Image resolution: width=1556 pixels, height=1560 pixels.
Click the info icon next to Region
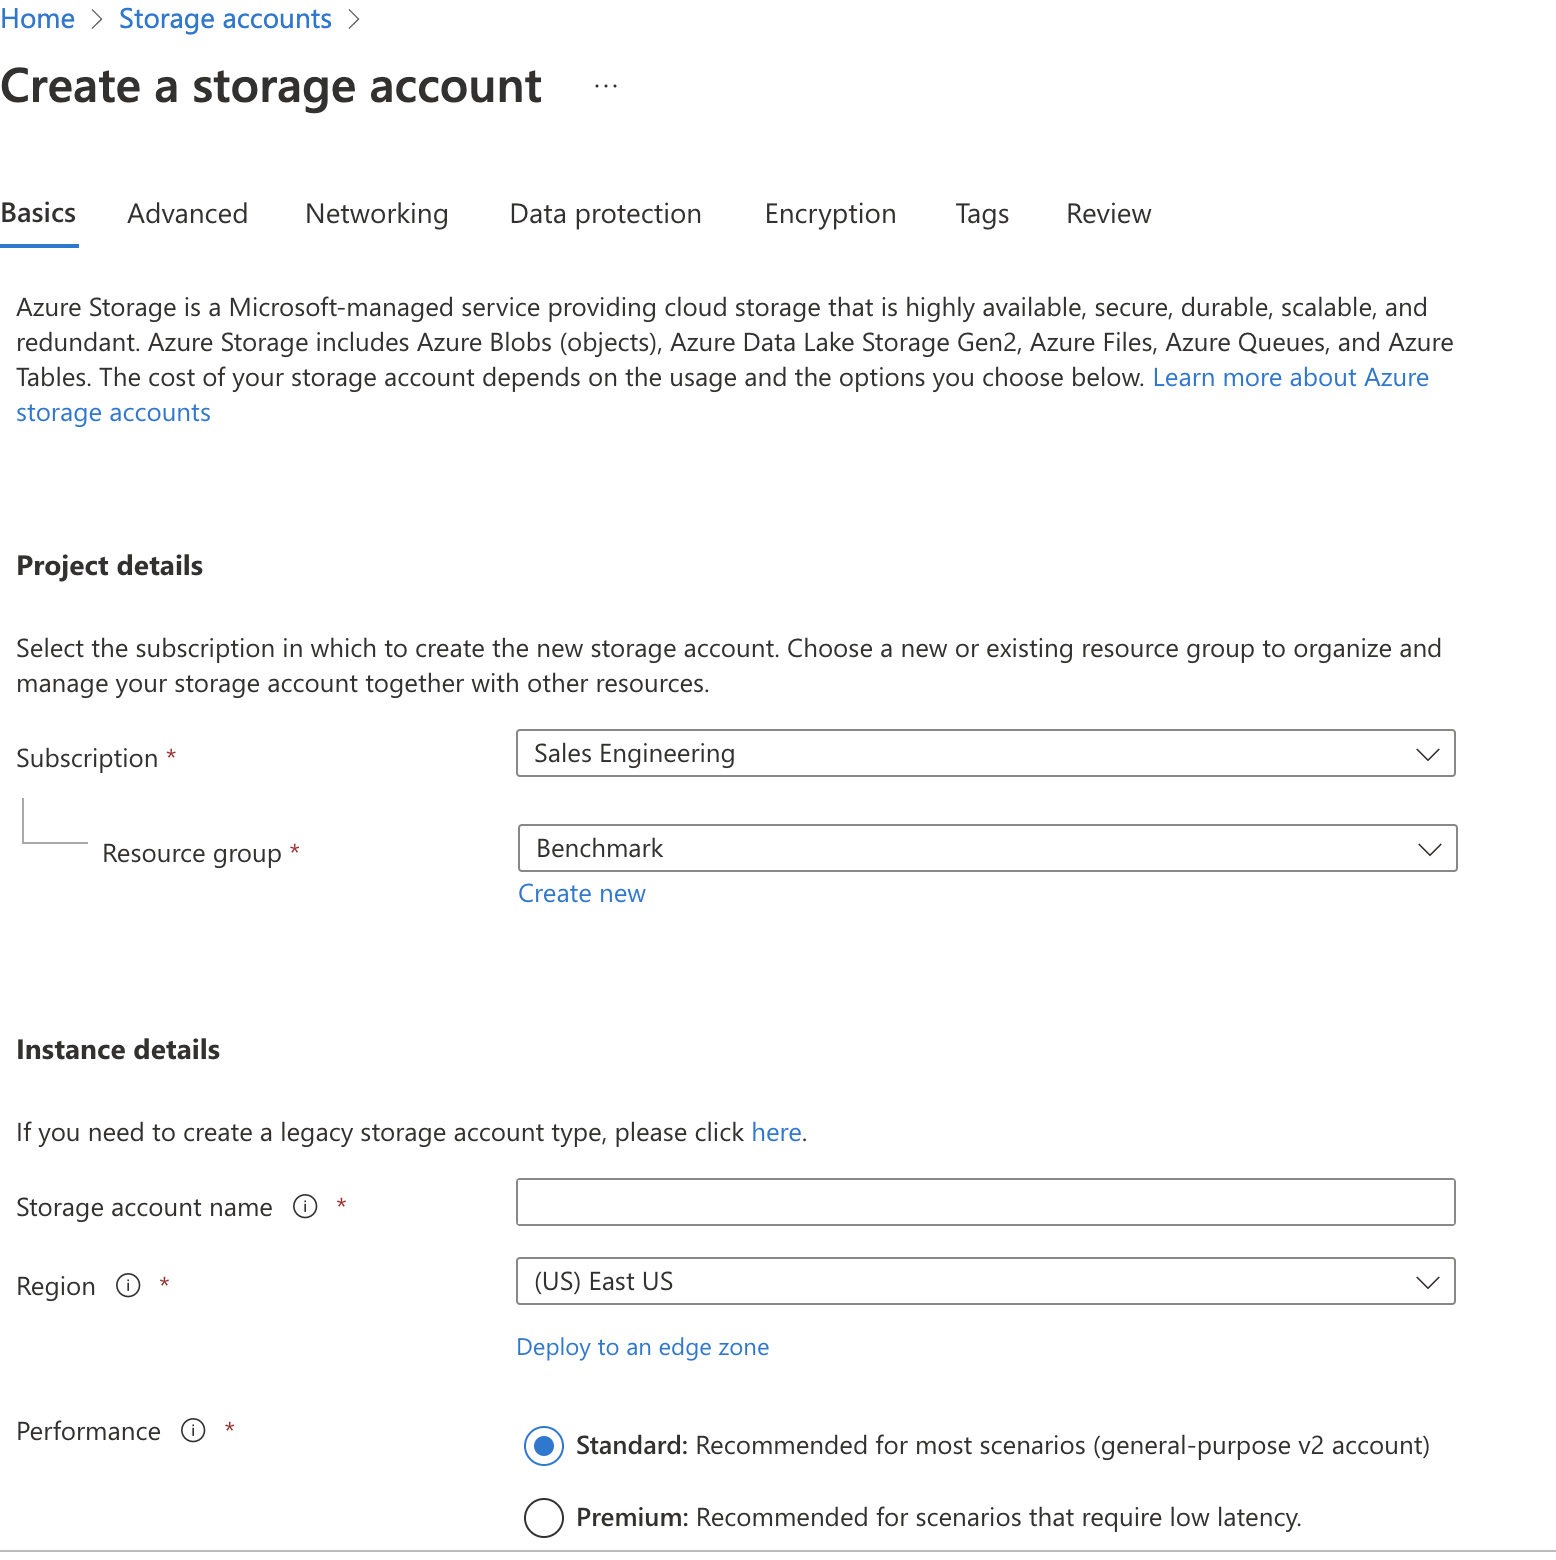click(128, 1285)
